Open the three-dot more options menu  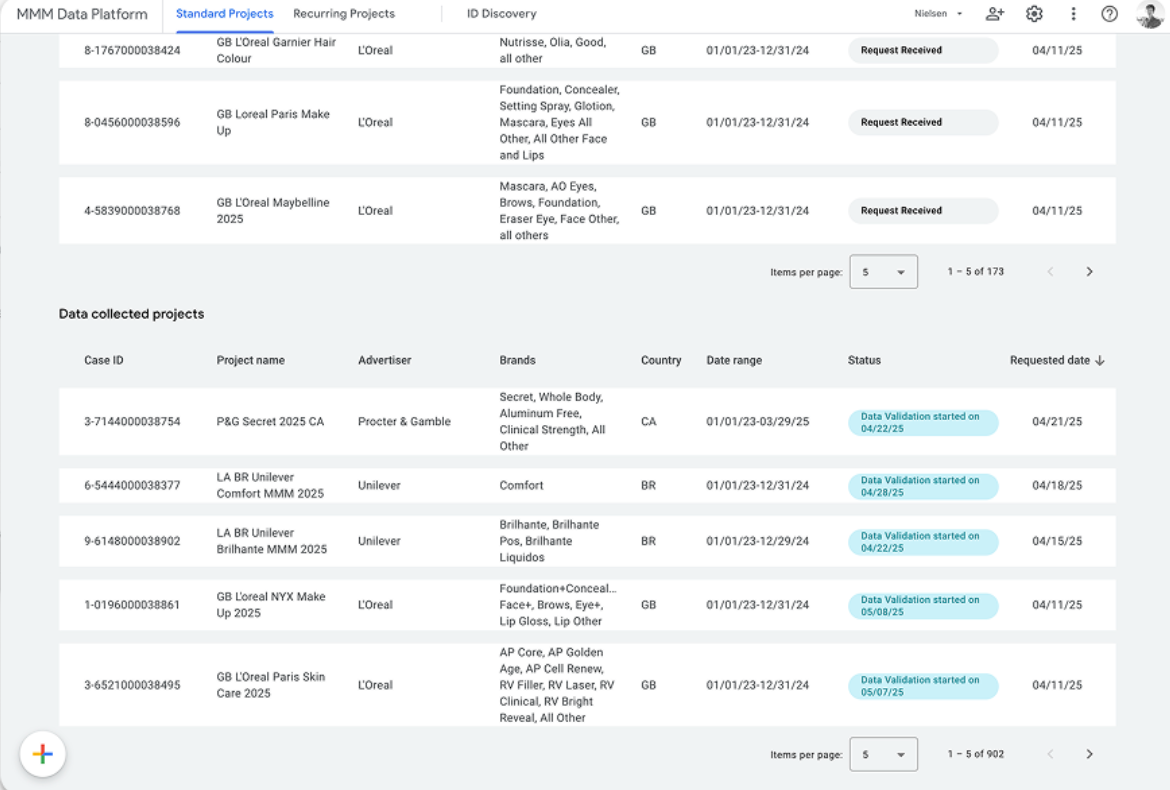point(1073,13)
